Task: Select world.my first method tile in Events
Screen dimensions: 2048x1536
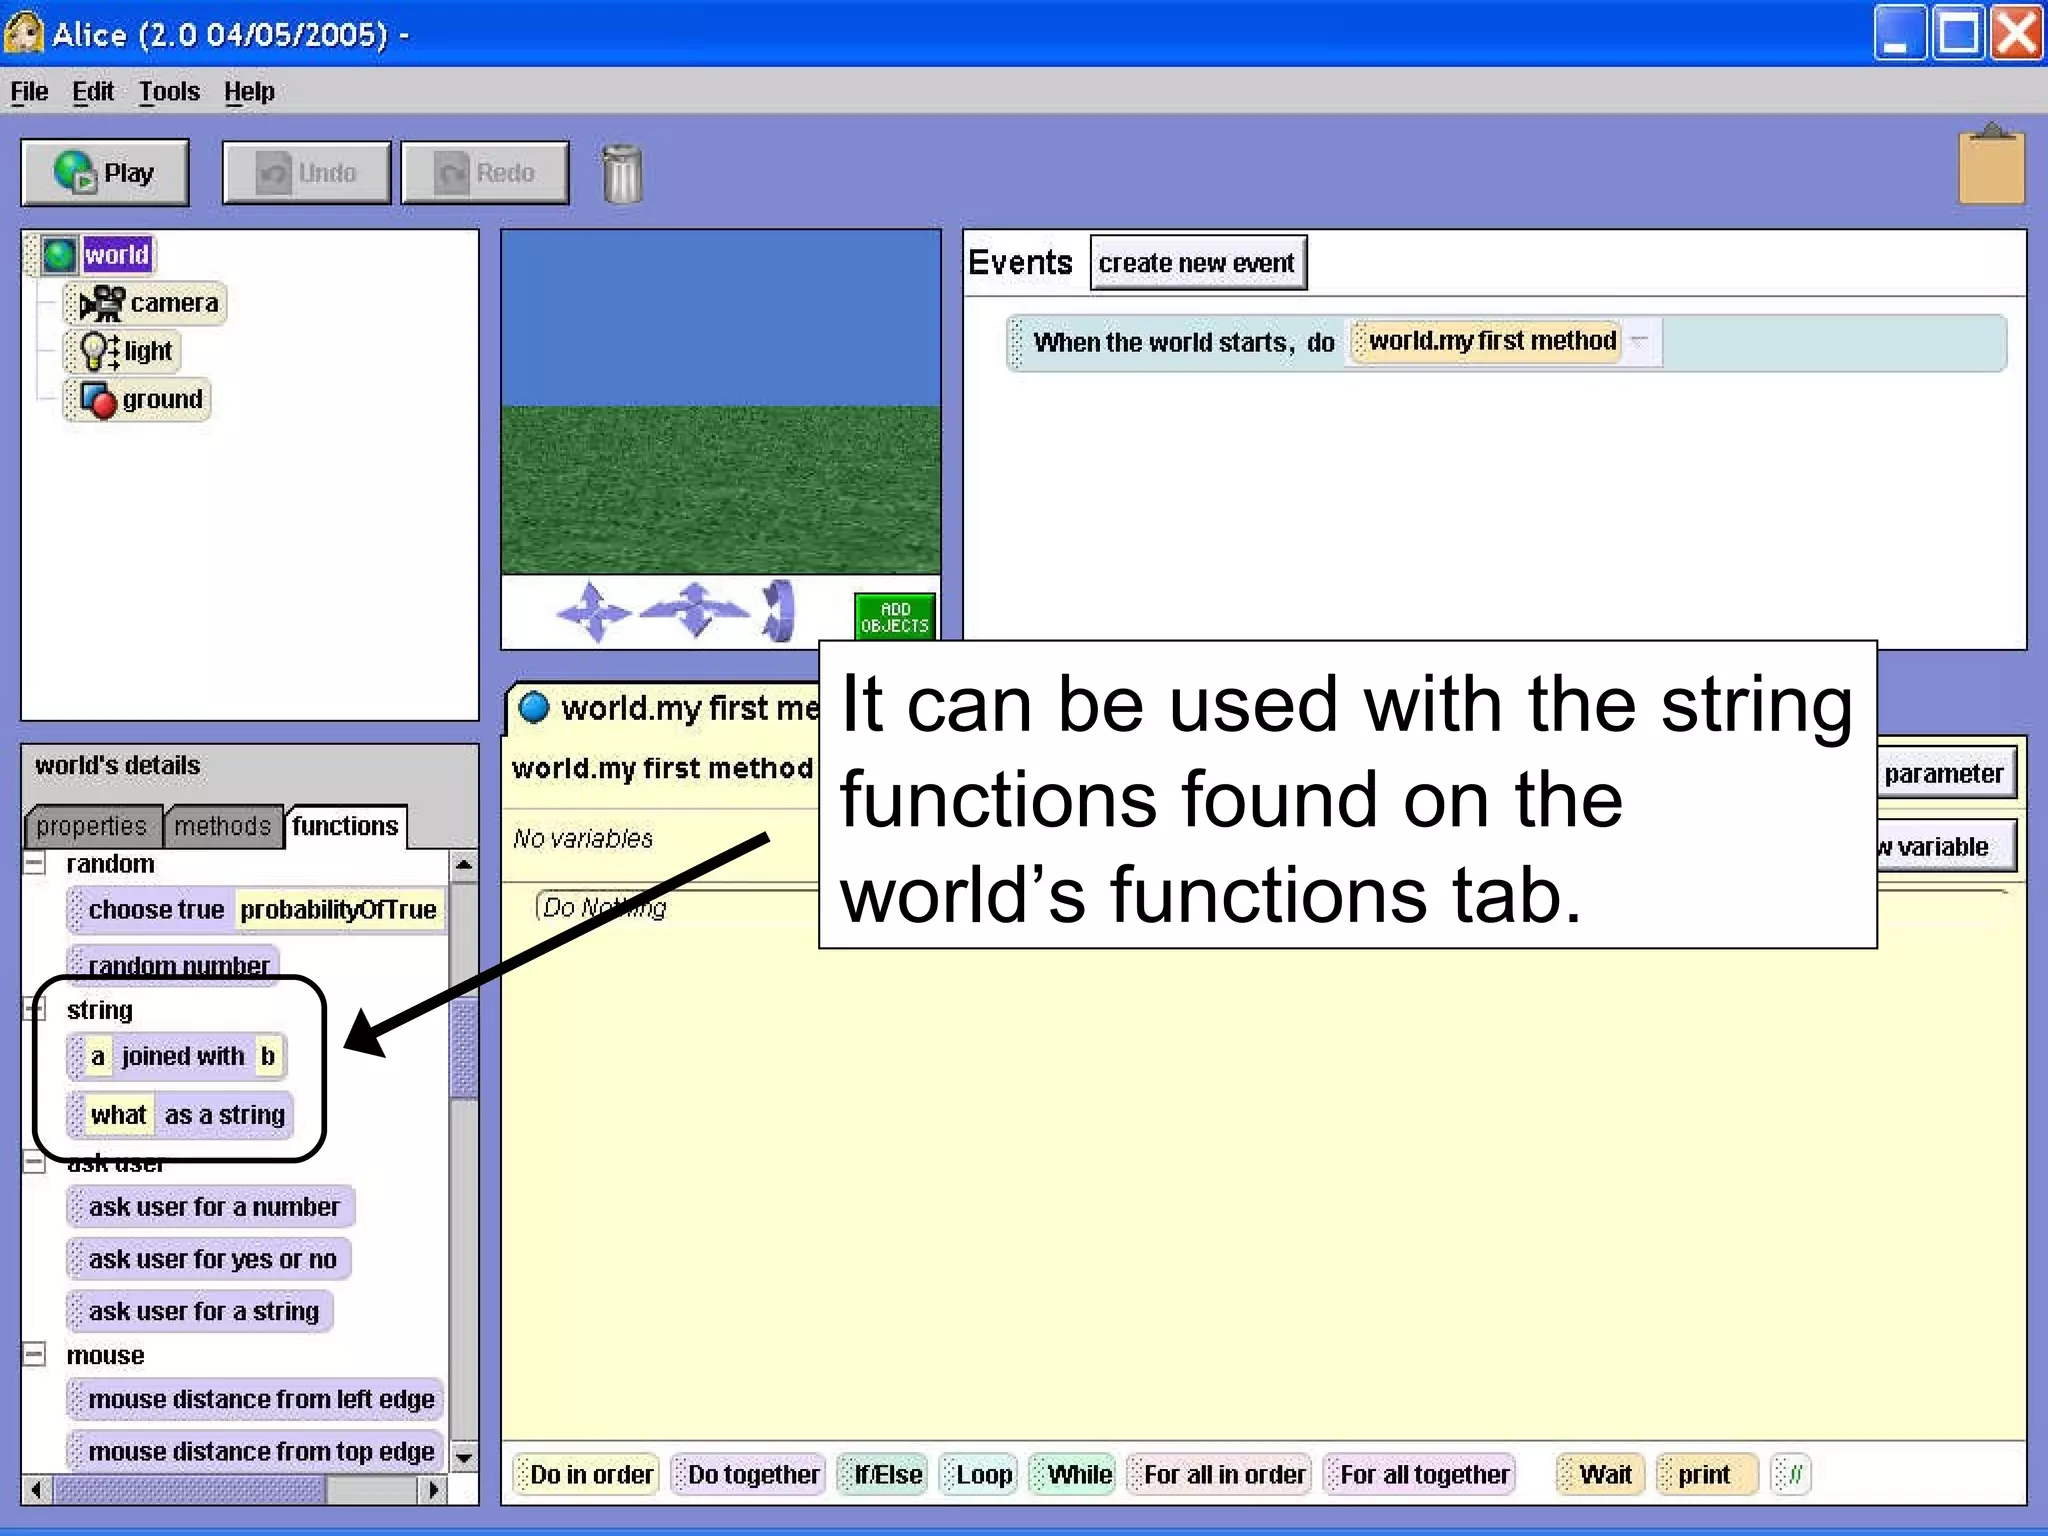Action: (x=1485, y=341)
